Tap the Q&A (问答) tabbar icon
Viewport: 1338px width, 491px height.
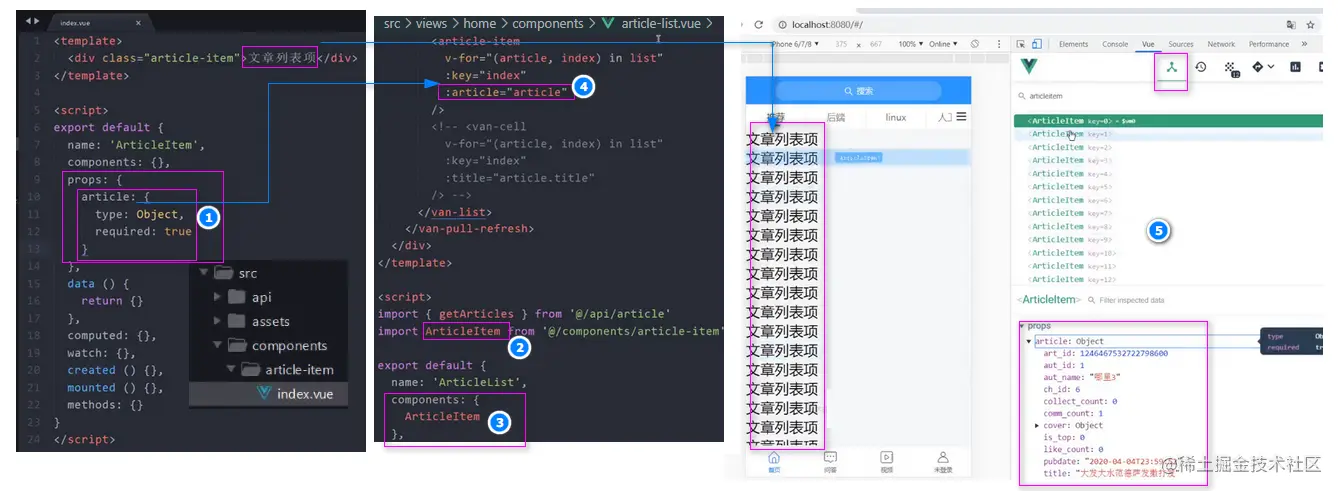[x=831, y=460]
